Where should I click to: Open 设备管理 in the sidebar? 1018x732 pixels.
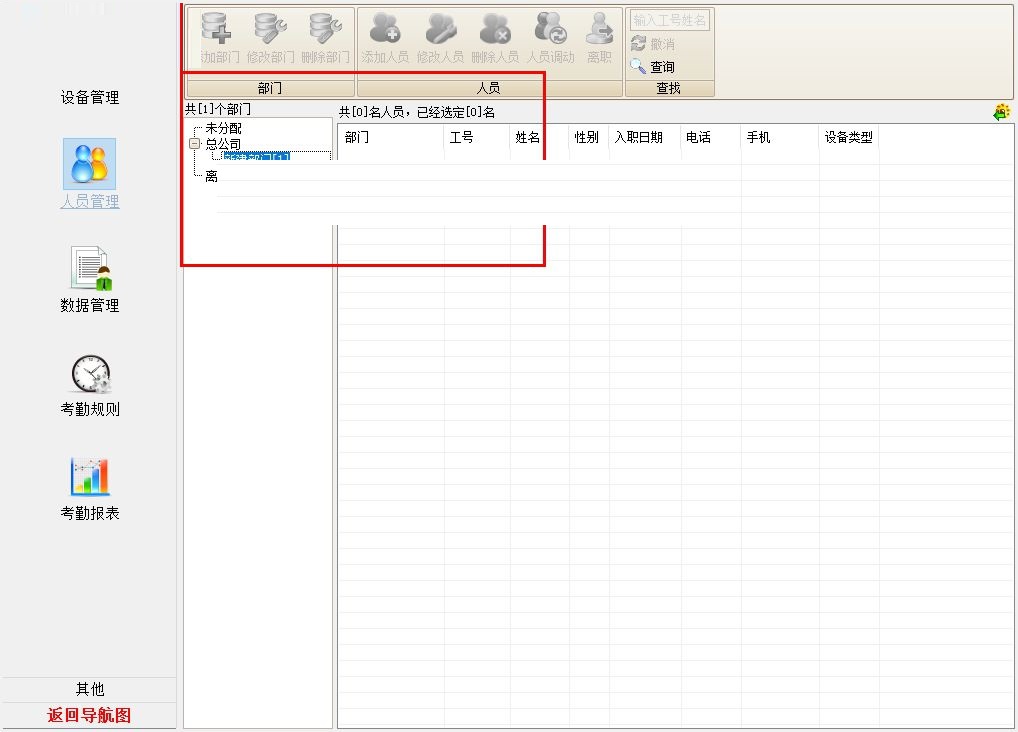click(x=90, y=97)
